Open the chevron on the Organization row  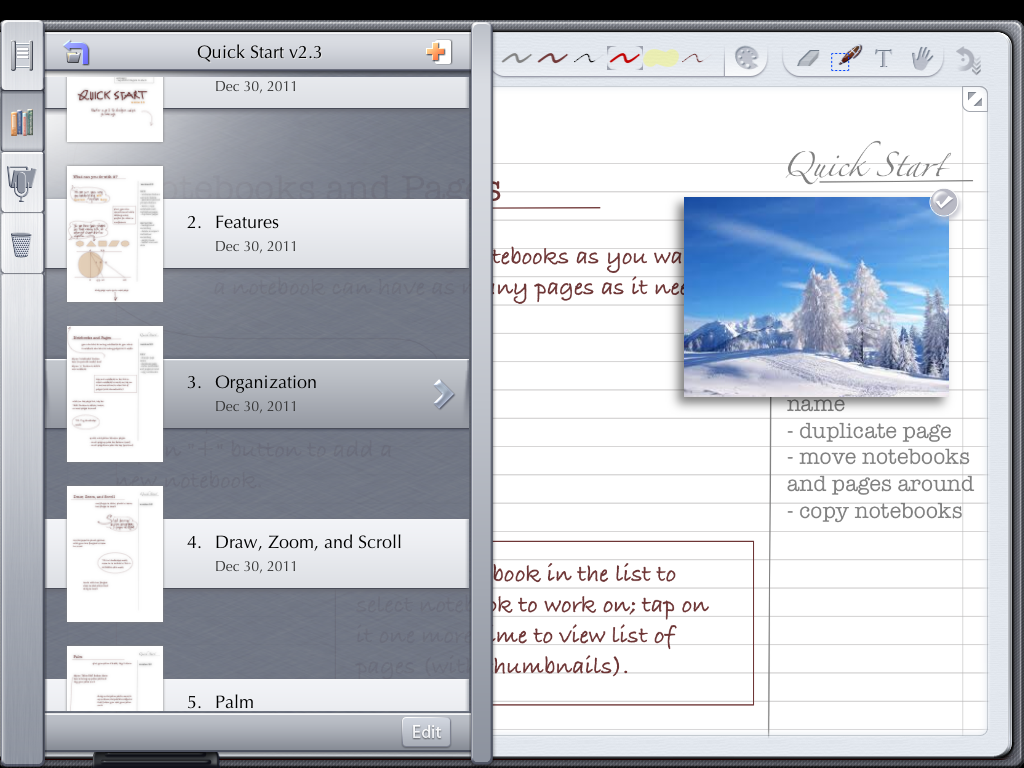[x=443, y=394]
